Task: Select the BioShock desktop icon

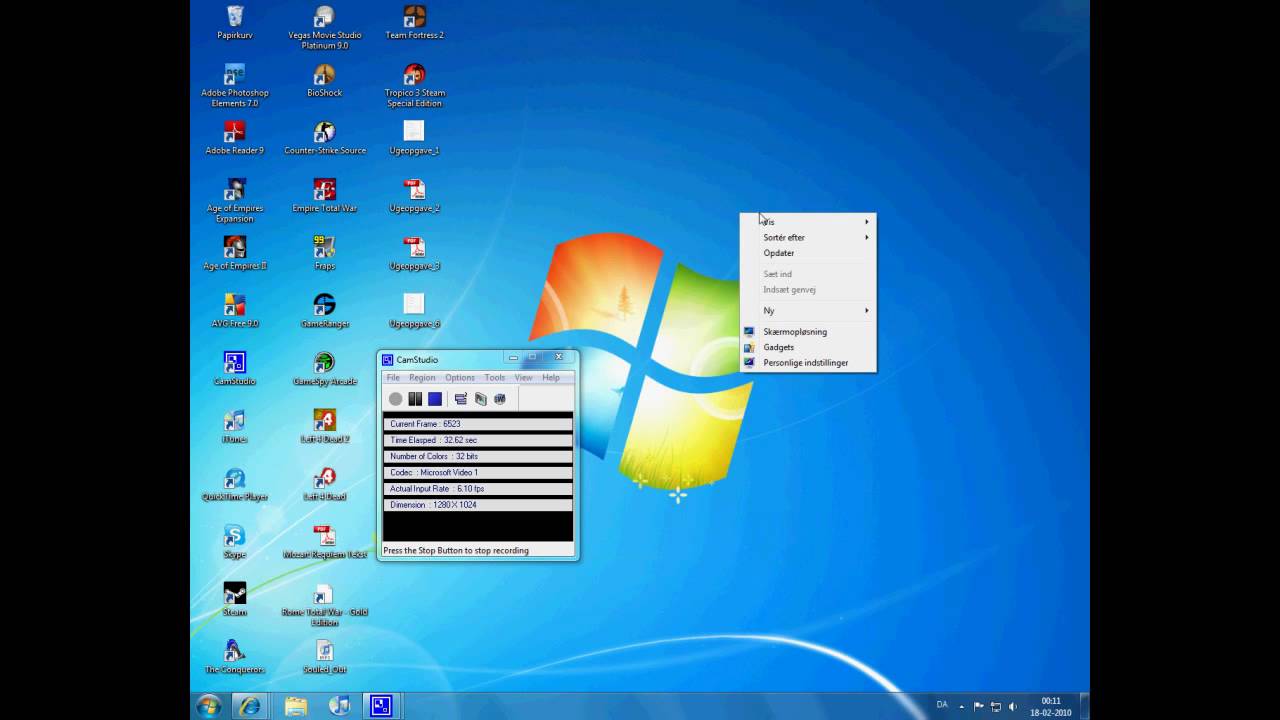Action: click(x=324, y=80)
